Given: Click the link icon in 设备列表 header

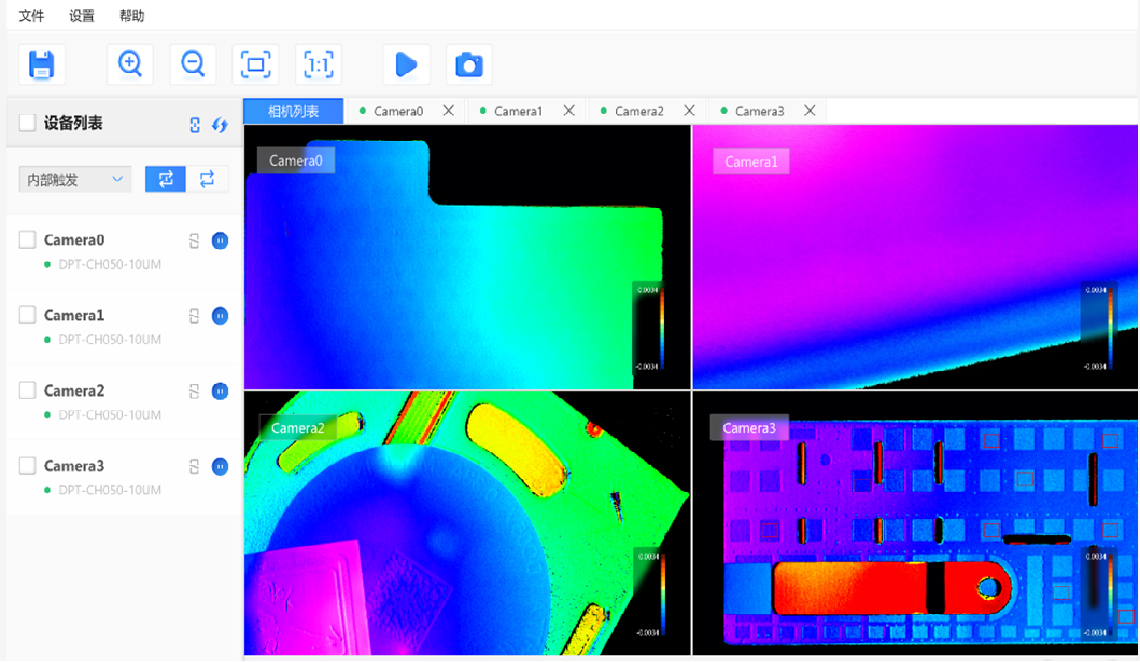Looking at the screenshot, I should (195, 124).
